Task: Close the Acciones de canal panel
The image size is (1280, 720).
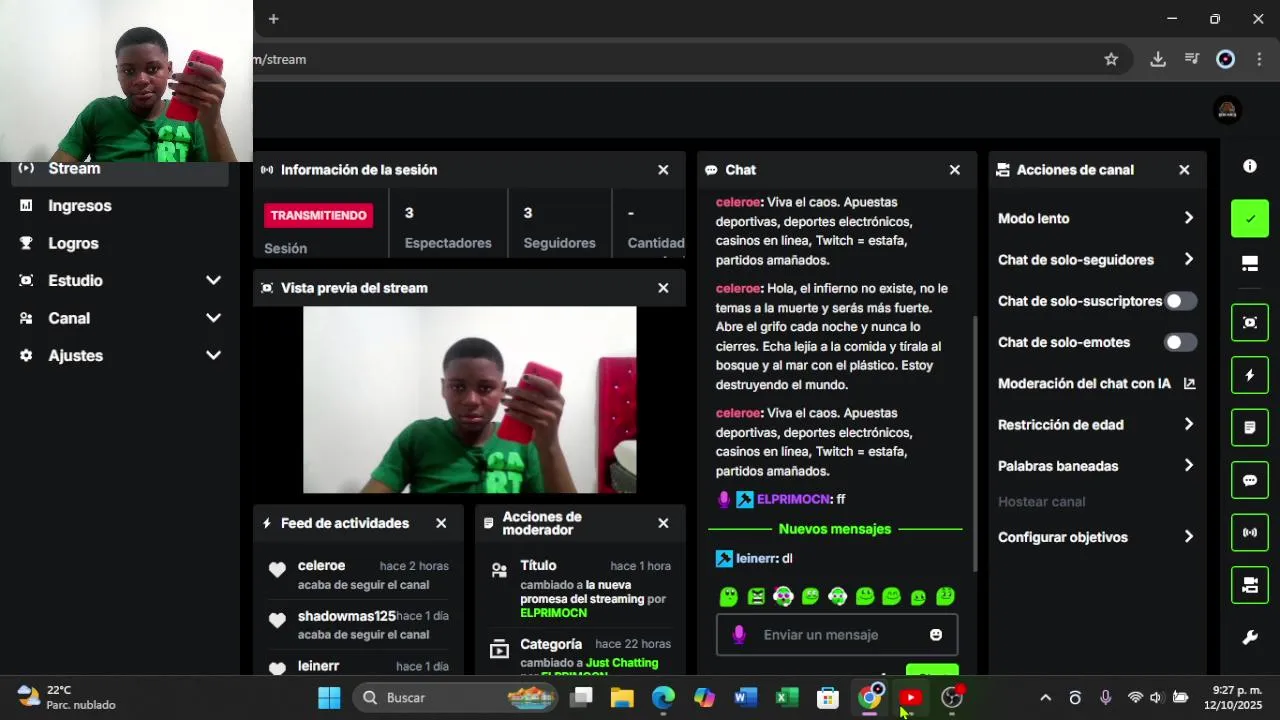Action: [1184, 170]
